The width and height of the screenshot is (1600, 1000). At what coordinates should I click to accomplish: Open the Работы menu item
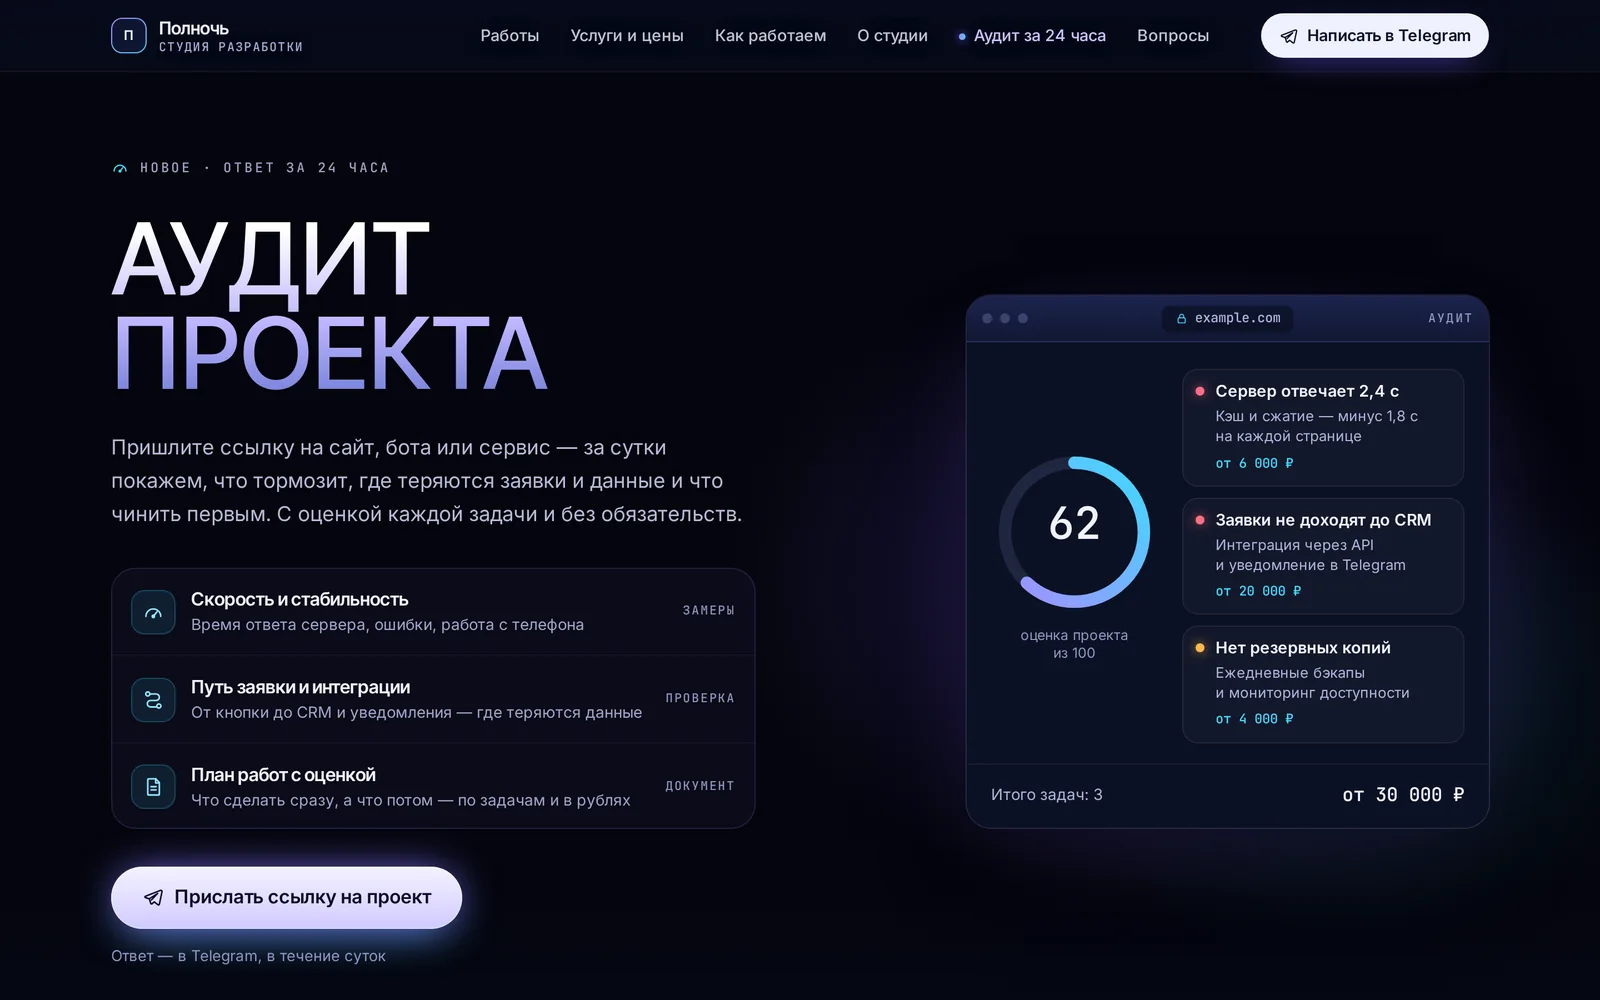click(x=509, y=36)
